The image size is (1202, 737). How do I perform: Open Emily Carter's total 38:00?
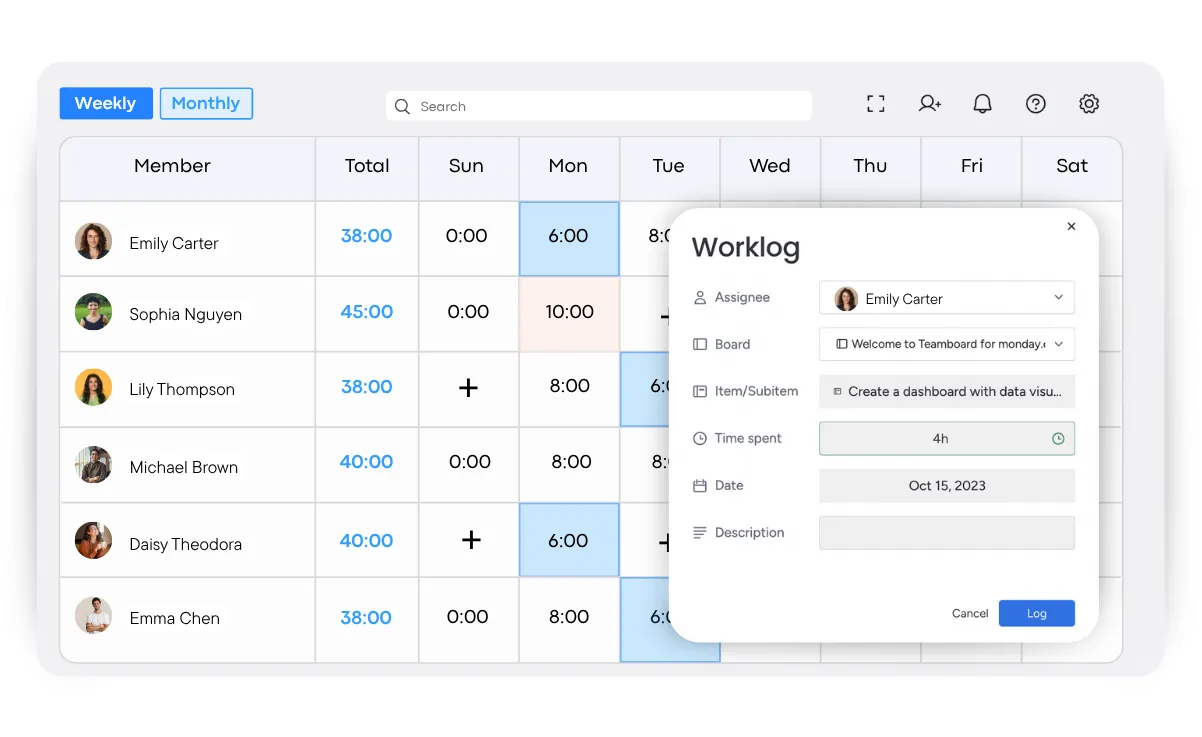367,236
